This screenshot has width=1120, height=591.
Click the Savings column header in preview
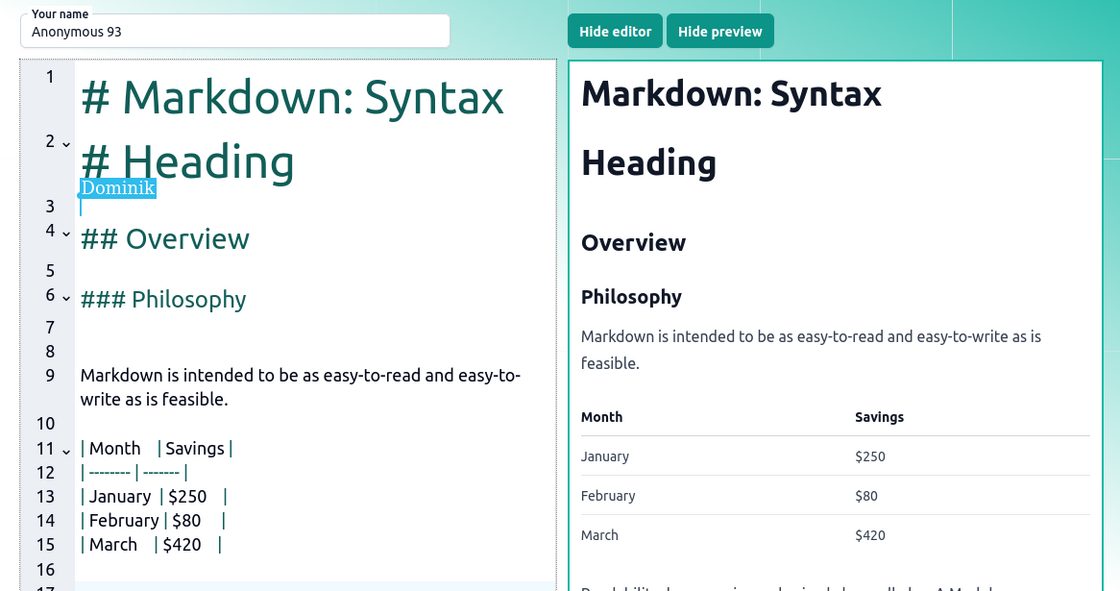point(879,417)
